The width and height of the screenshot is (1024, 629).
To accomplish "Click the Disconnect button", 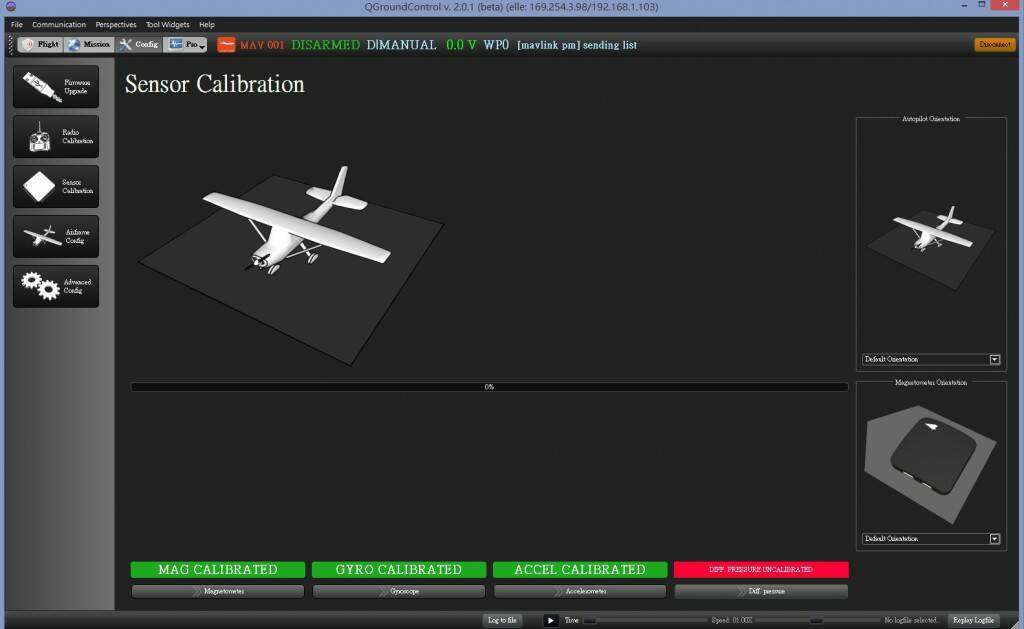I will pyautogui.click(x=994, y=45).
